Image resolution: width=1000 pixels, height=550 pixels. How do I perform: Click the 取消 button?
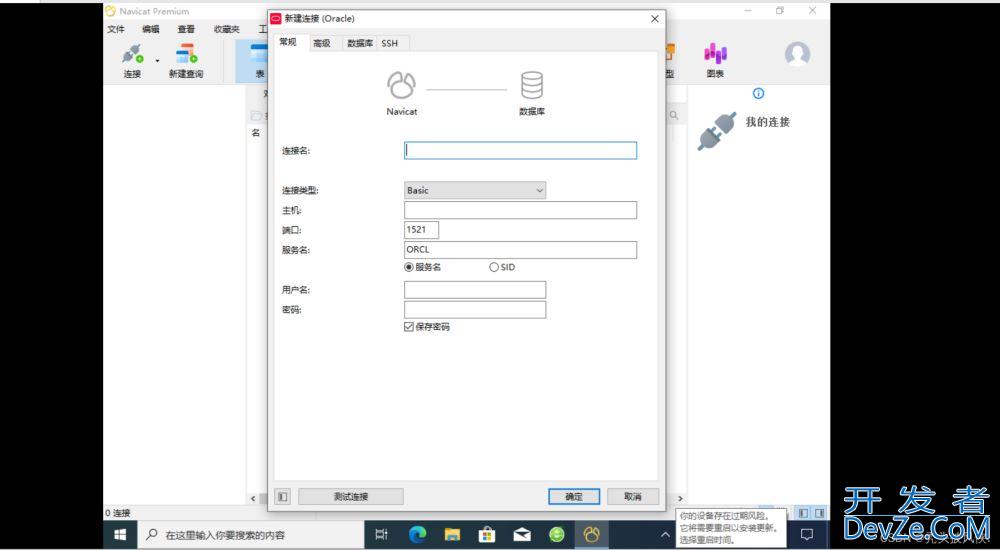point(633,496)
